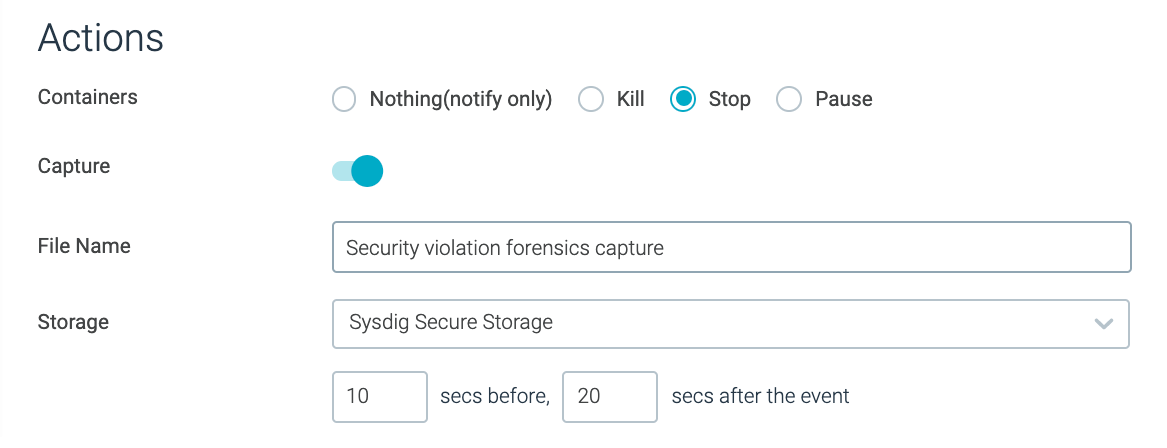Click the Storage row label
Image resolution: width=1167 pixels, height=448 pixels.
[73, 322]
